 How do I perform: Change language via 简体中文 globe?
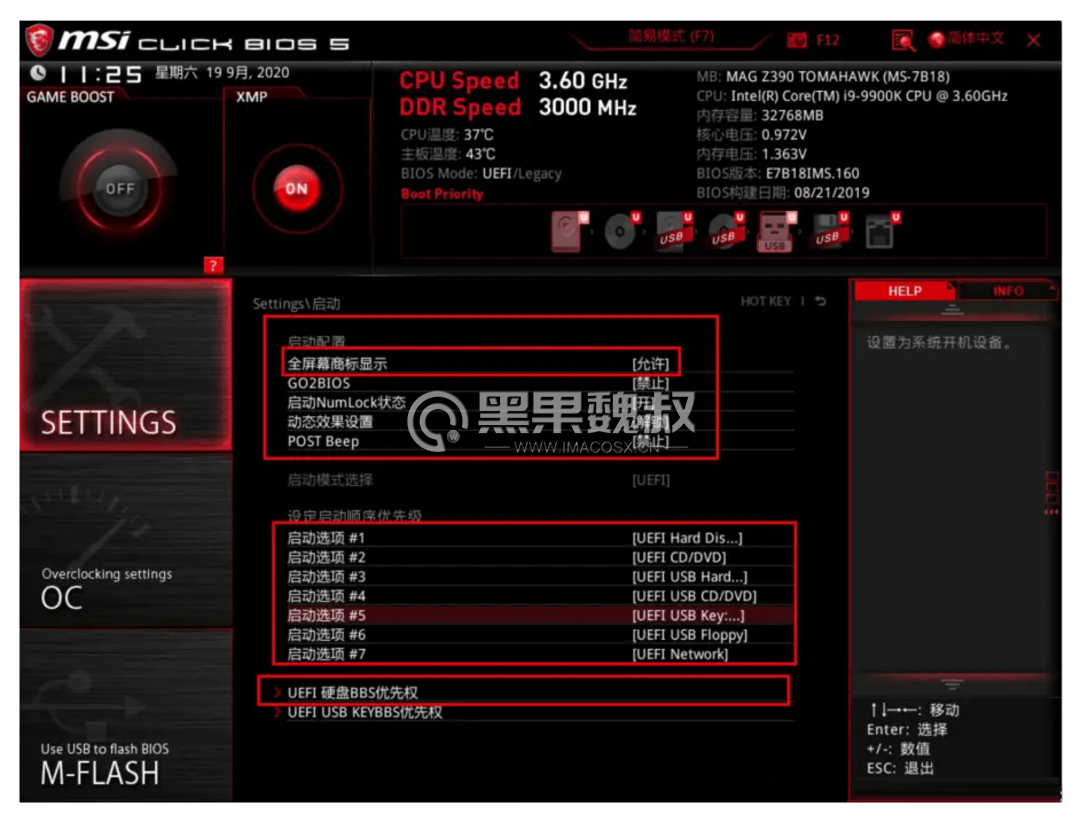[x=966, y=39]
